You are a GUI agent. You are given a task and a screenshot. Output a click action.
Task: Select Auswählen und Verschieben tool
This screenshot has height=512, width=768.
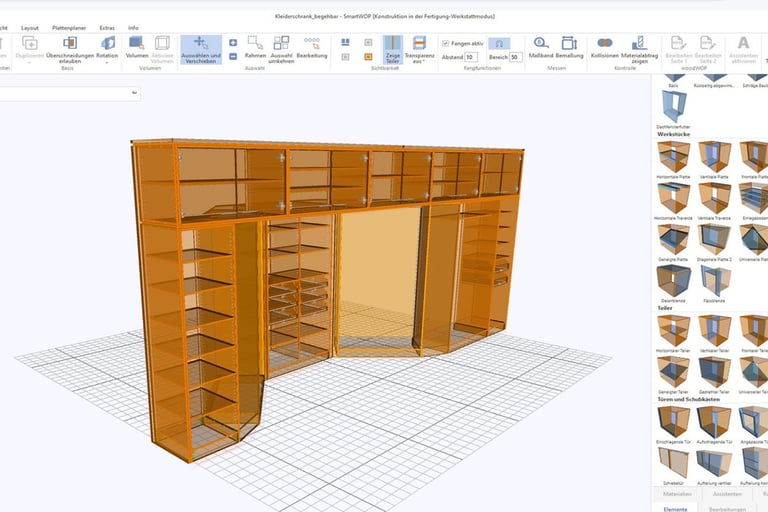pyautogui.click(x=201, y=49)
